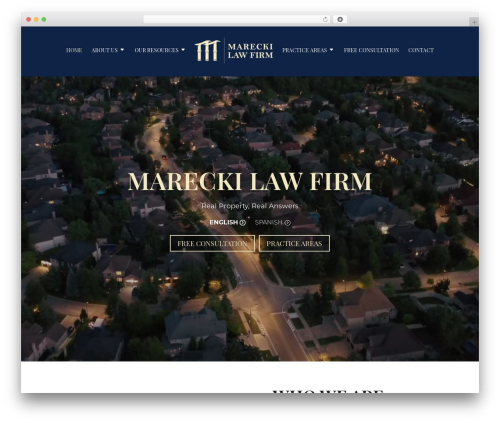Click the download icon beside address bar
The image size is (500, 423).
point(340,19)
